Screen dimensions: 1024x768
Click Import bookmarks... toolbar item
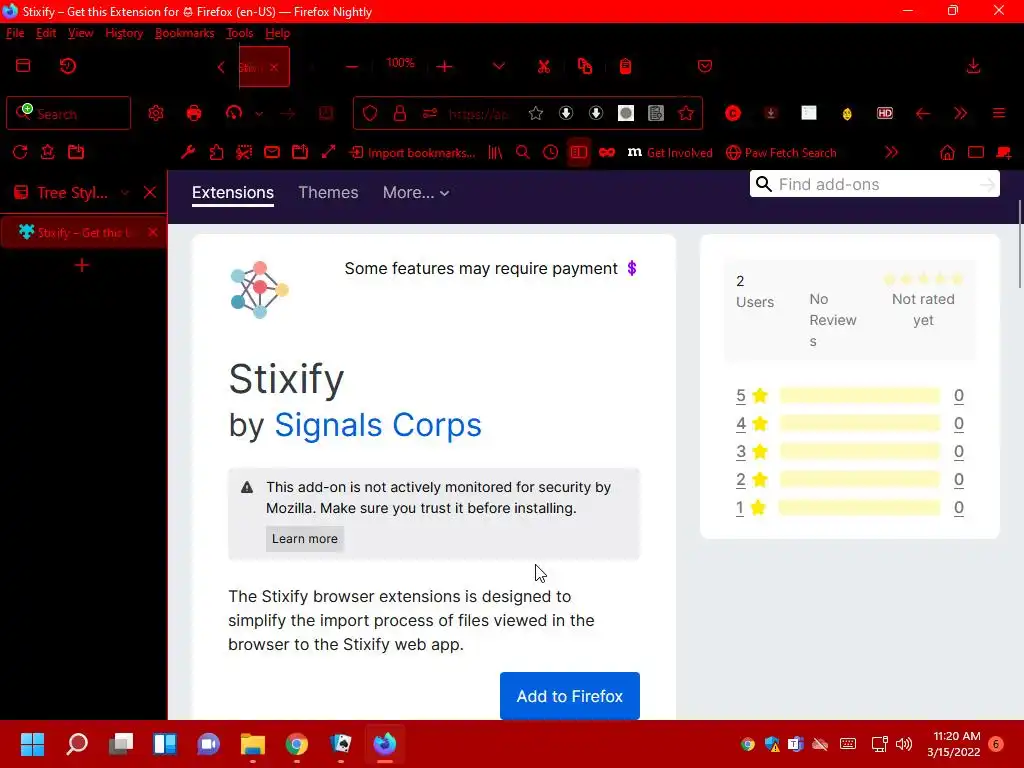click(413, 153)
